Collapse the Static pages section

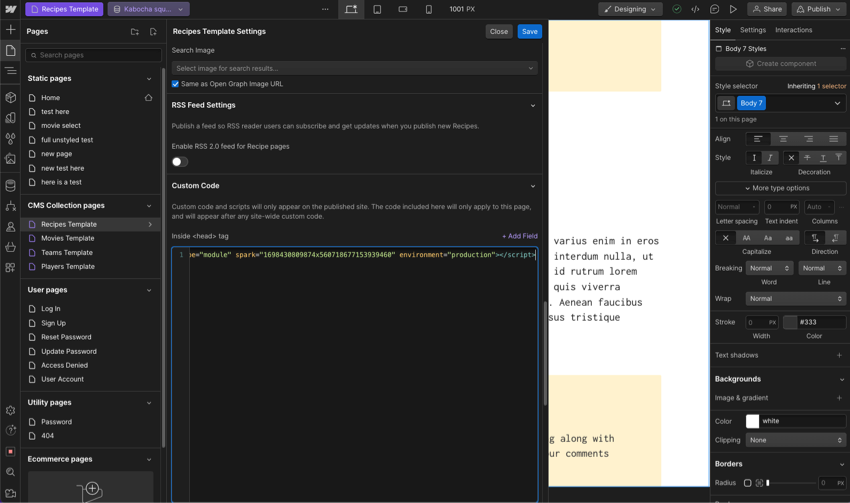coord(149,78)
